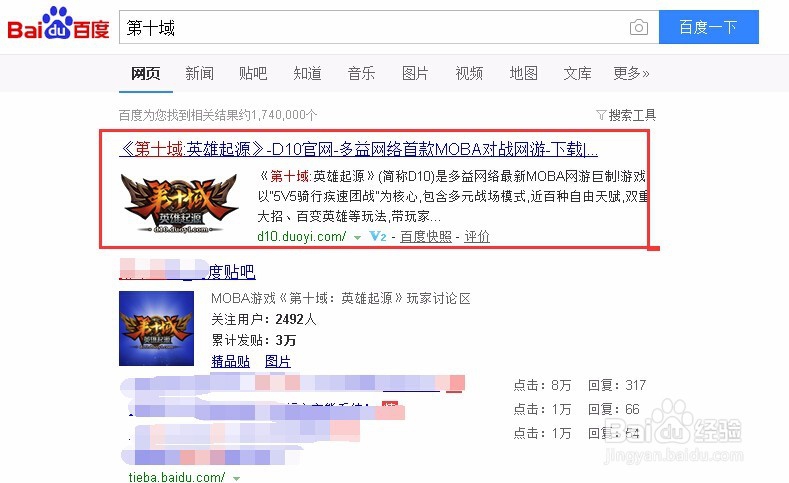The image size is (789, 483).
Task: Select the text 回复: 317
Action: tap(617, 385)
